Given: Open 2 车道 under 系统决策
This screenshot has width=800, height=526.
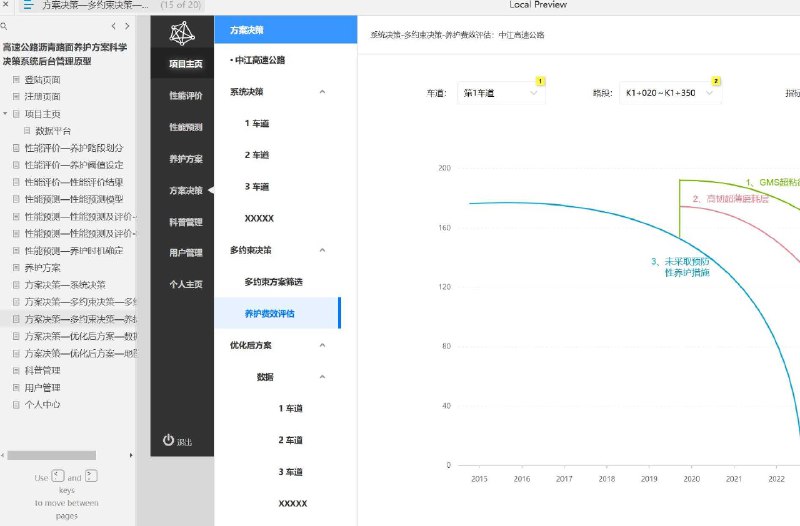Looking at the screenshot, I should [257, 155].
